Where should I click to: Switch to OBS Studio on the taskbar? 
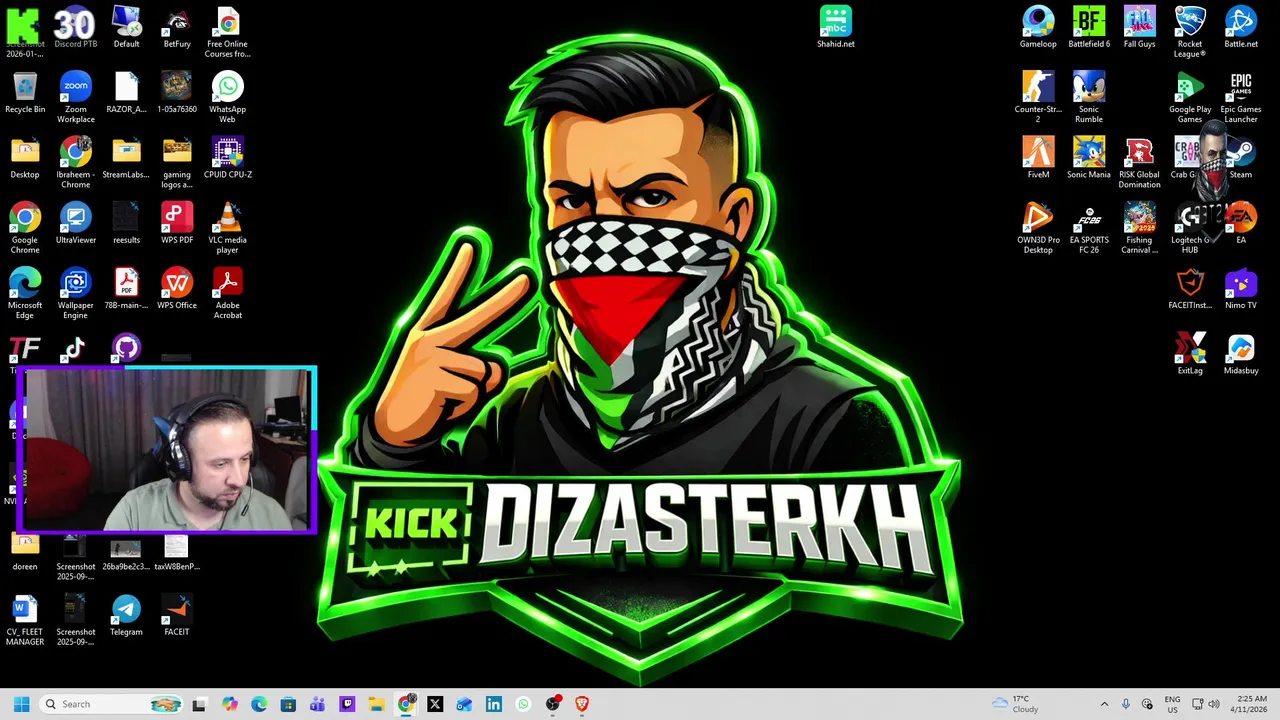point(553,704)
